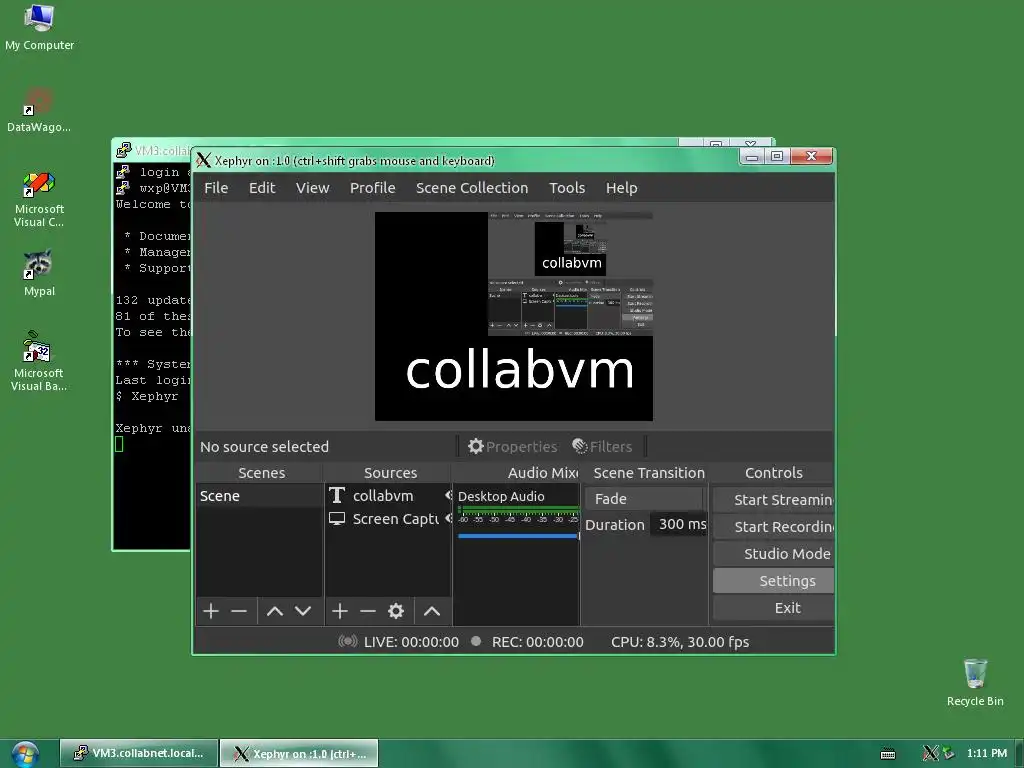Screen dimensions: 1024x768
Task: Toggle visibility eye of collabvm source
Action: (x=448, y=496)
